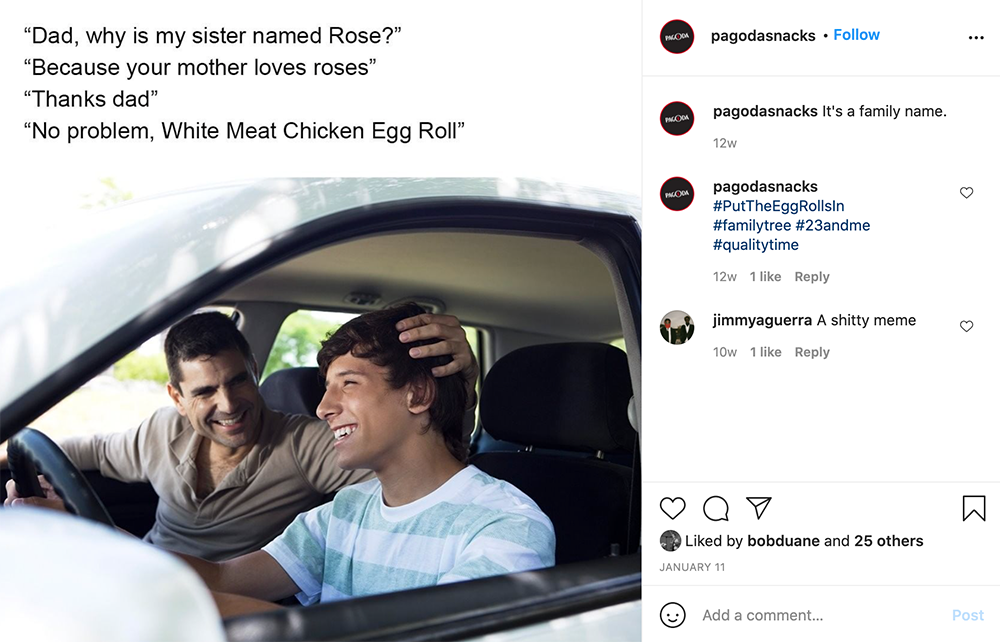
Task: View the 25 others who liked
Action: click(x=888, y=541)
